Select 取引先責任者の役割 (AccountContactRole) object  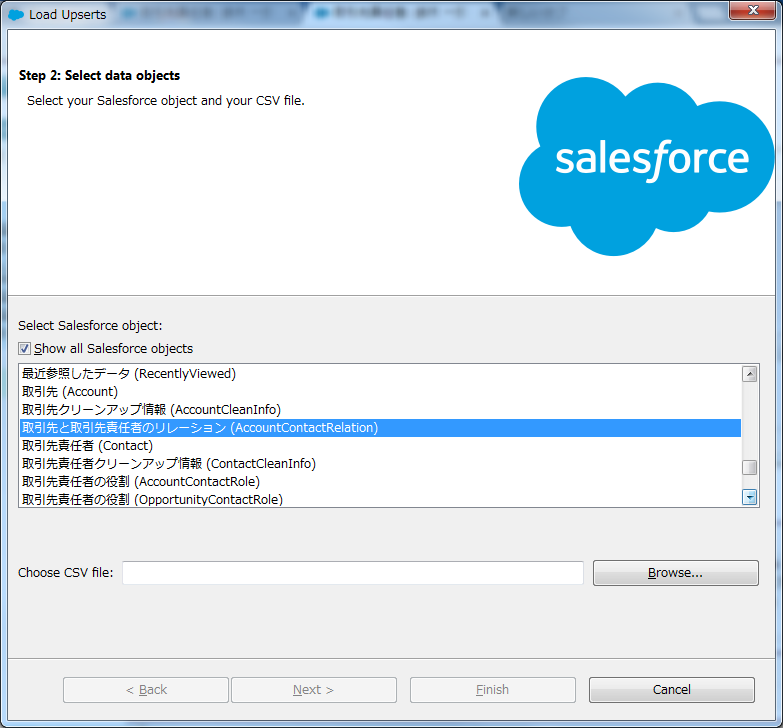380,481
